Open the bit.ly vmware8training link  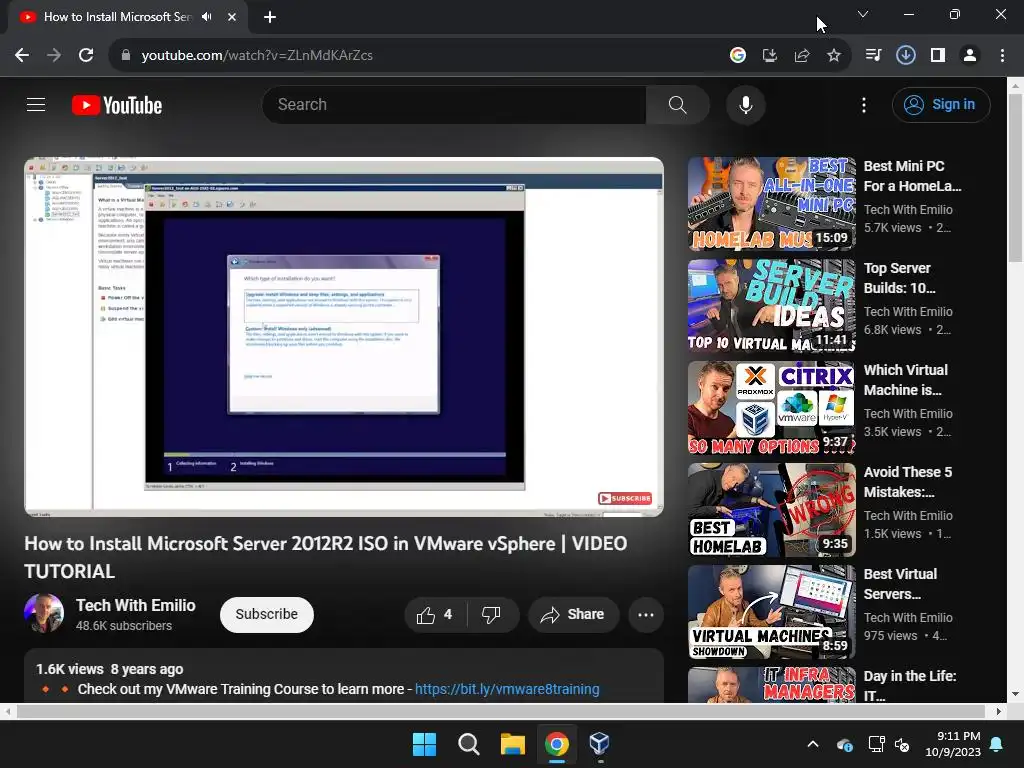507,689
